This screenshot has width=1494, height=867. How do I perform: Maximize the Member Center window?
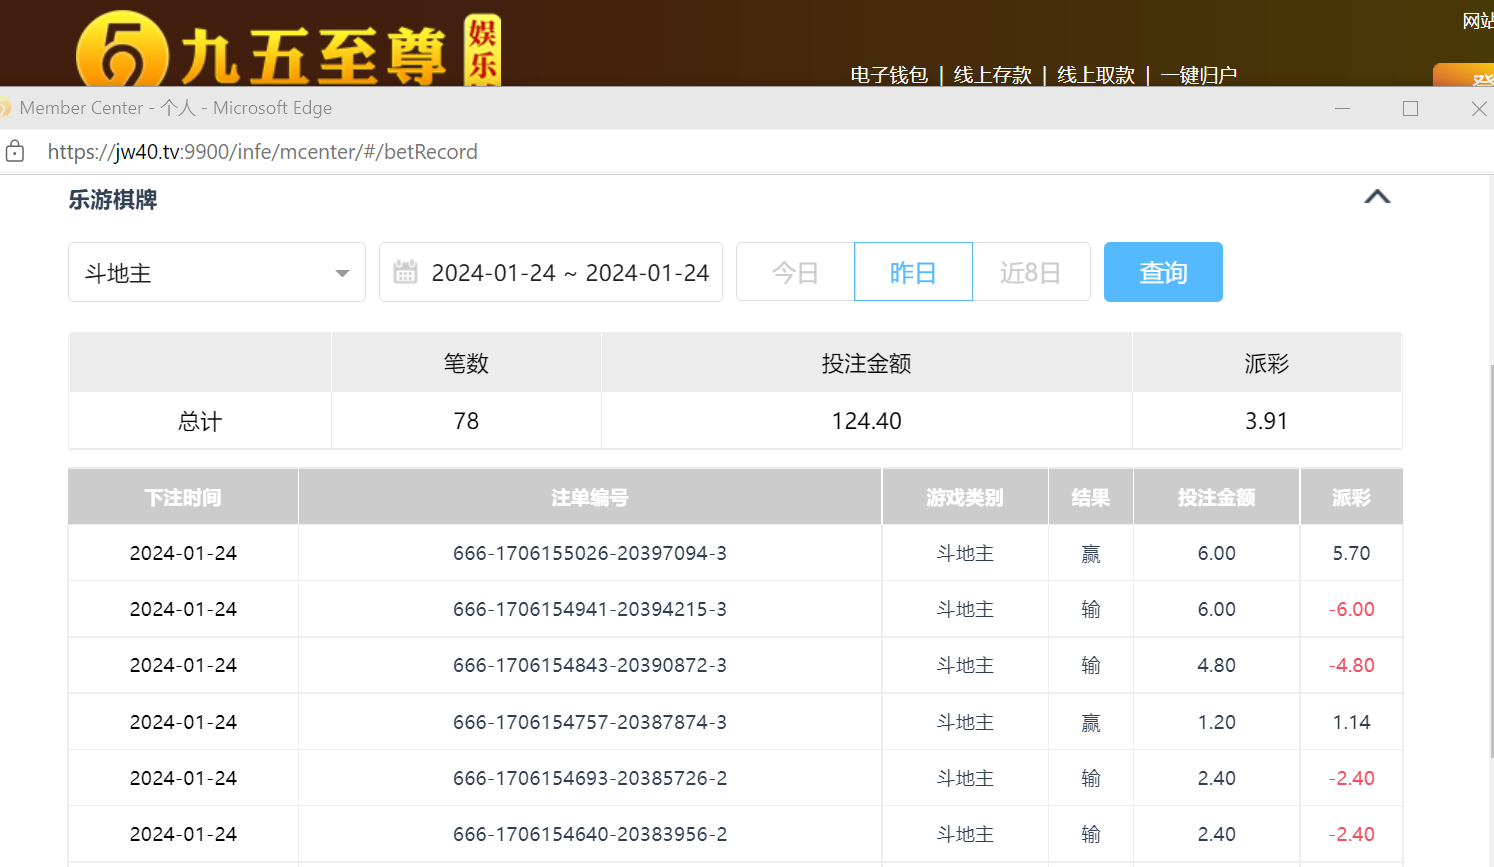pos(1410,108)
